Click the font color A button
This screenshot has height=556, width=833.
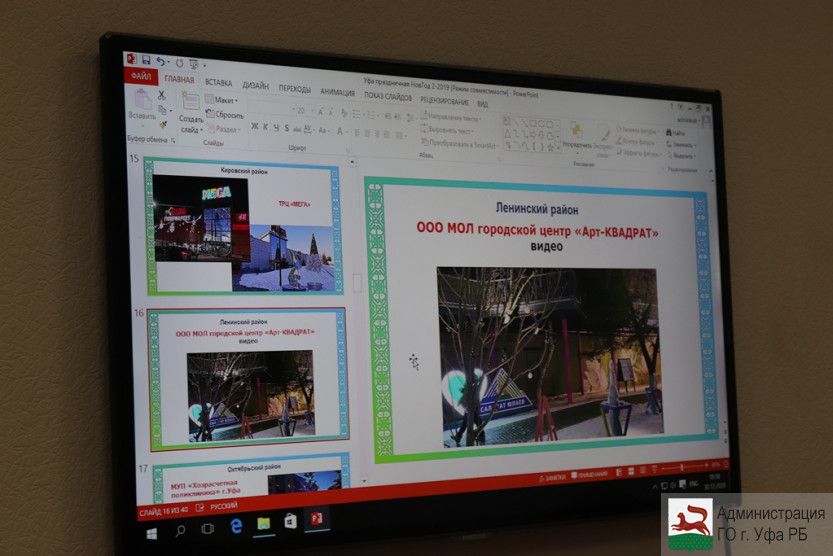click(341, 132)
